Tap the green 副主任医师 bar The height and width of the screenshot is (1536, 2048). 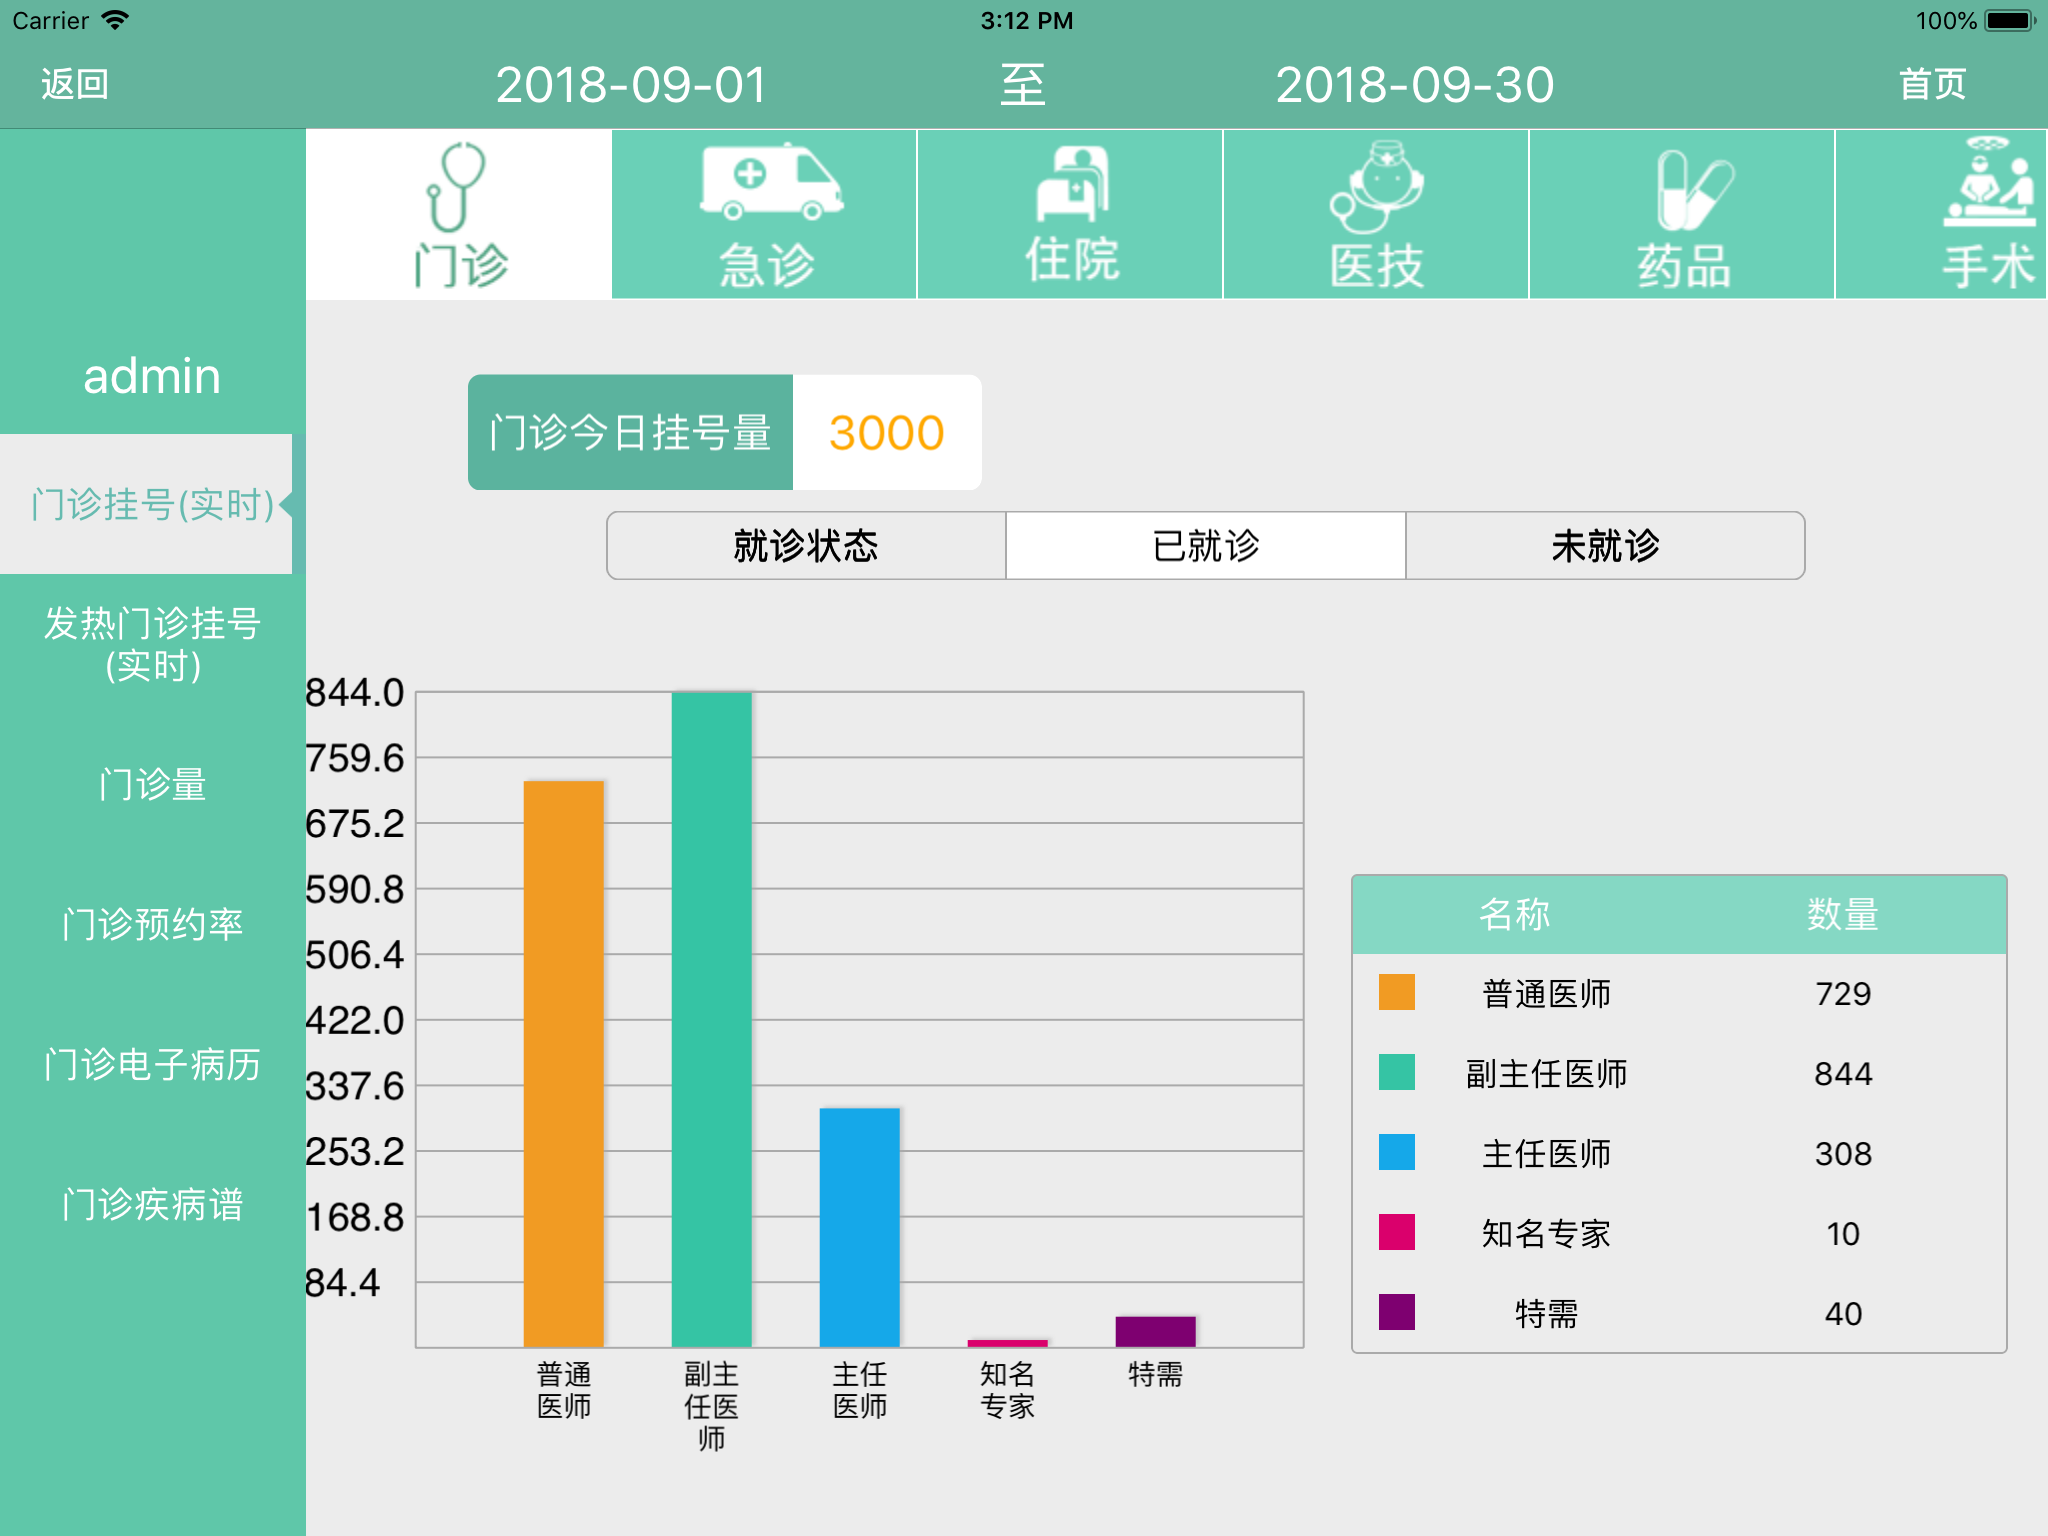tap(711, 1019)
